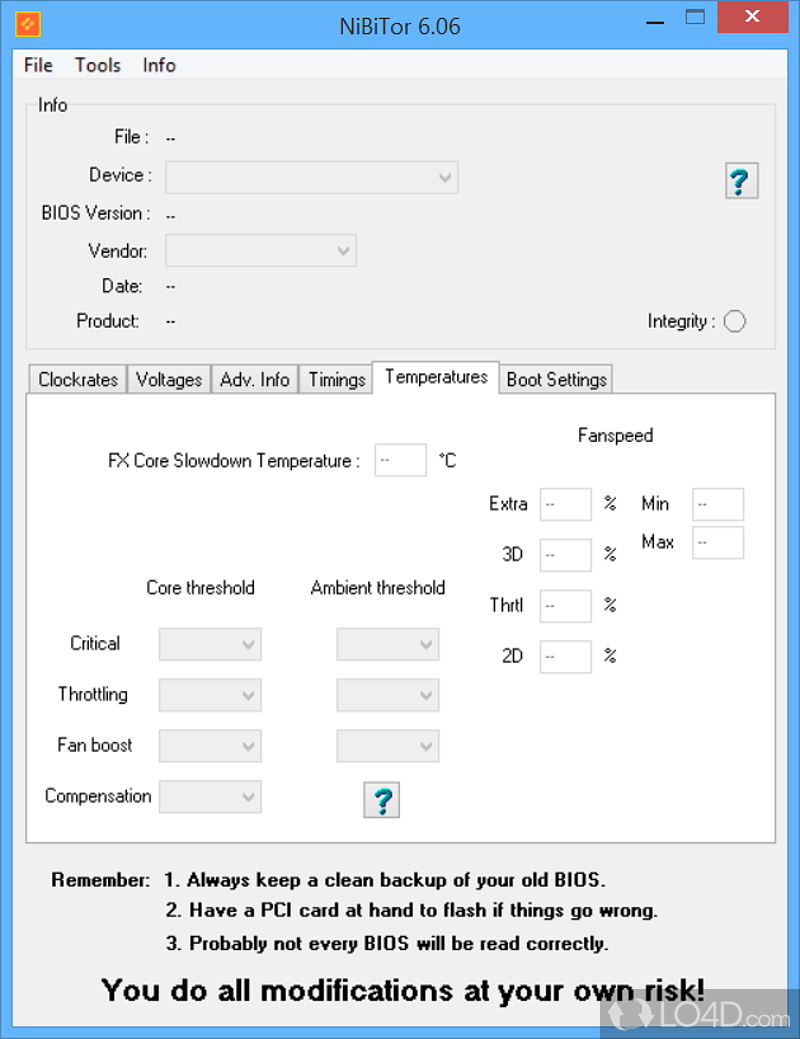This screenshot has width=800, height=1039.
Task: Switch to the Timings tab
Action: pyautogui.click(x=337, y=380)
